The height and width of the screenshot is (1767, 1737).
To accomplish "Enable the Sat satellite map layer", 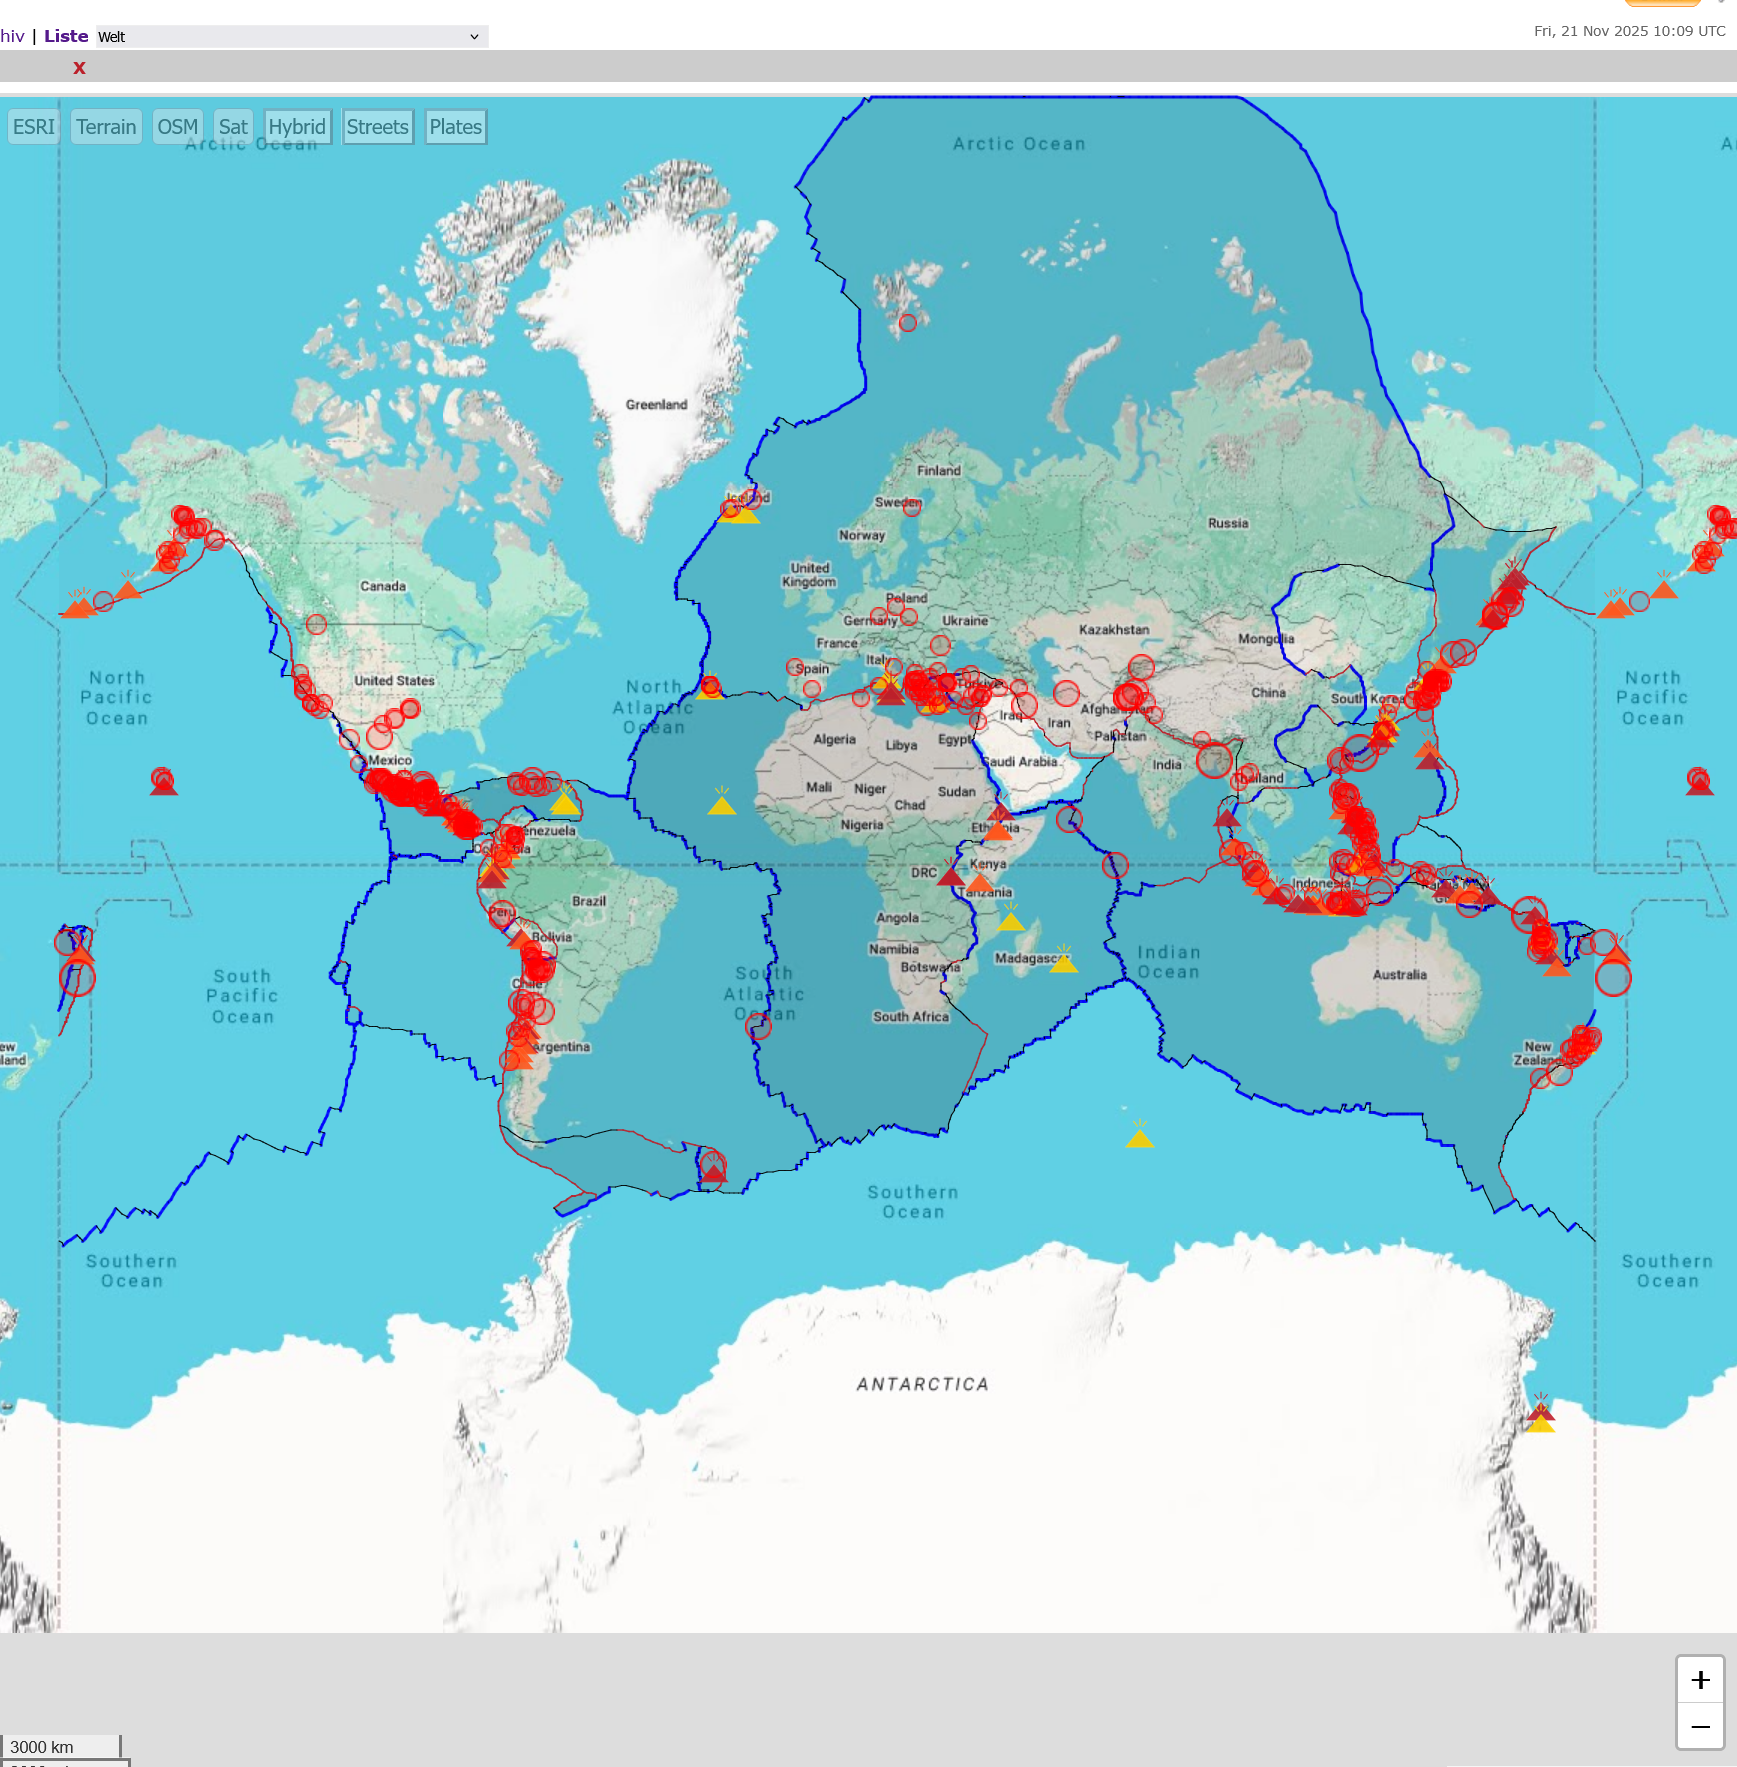I will (x=233, y=127).
